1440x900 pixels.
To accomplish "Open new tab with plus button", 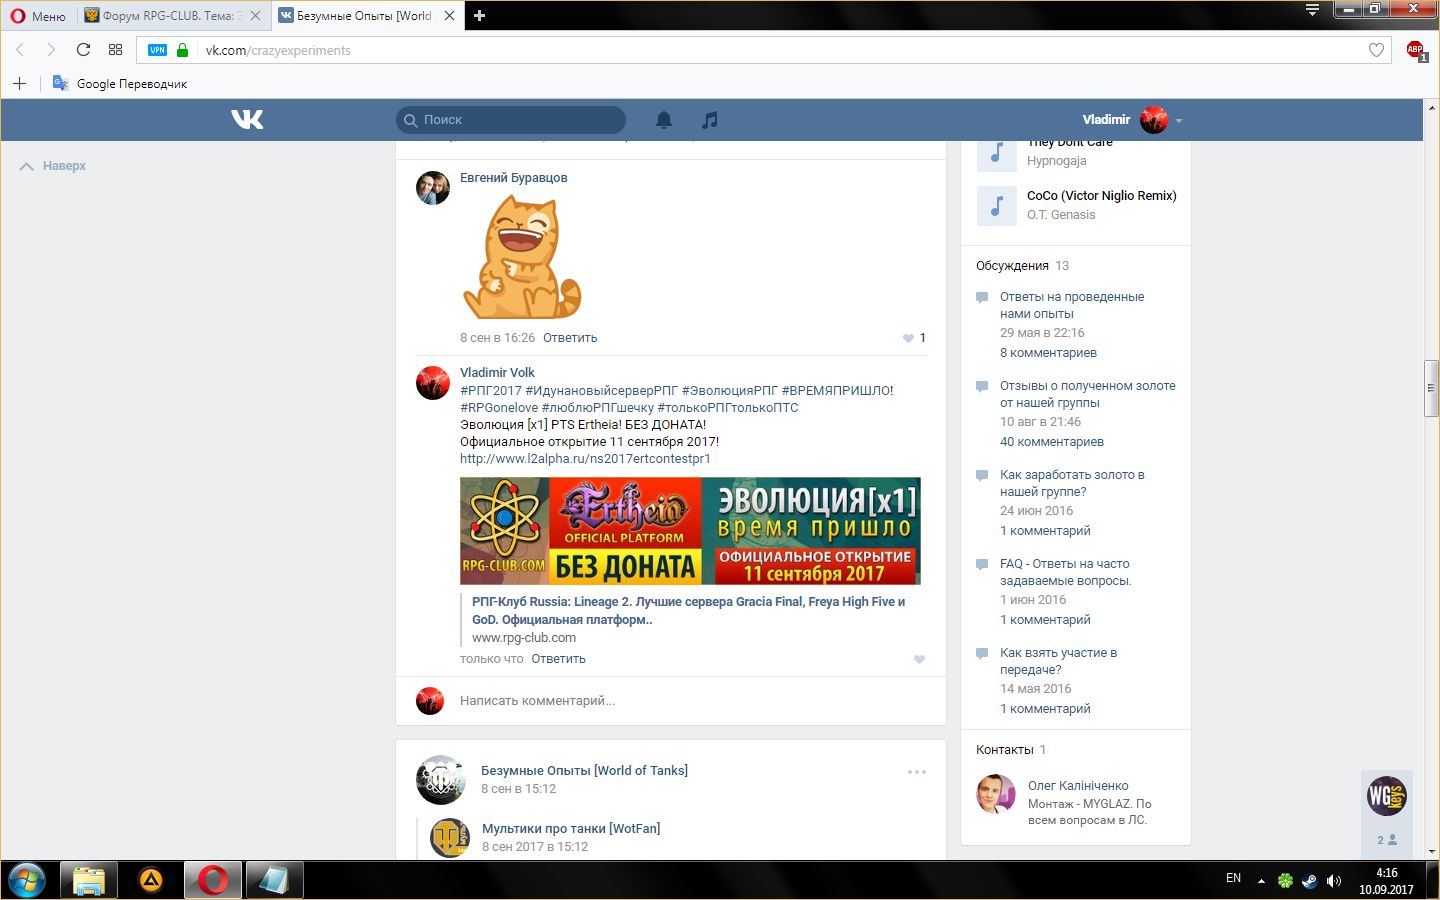I will [479, 15].
